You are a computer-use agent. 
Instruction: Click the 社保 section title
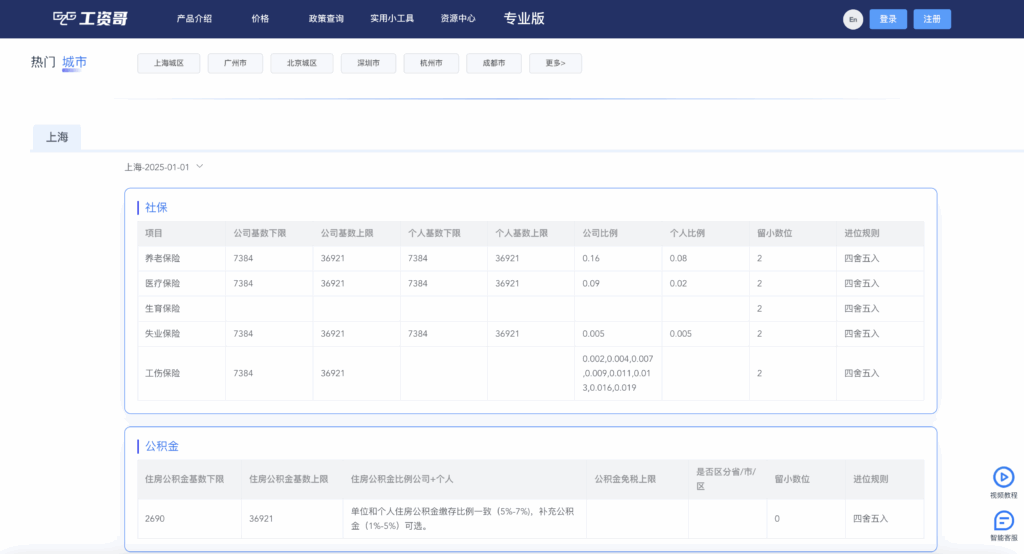point(156,207)
